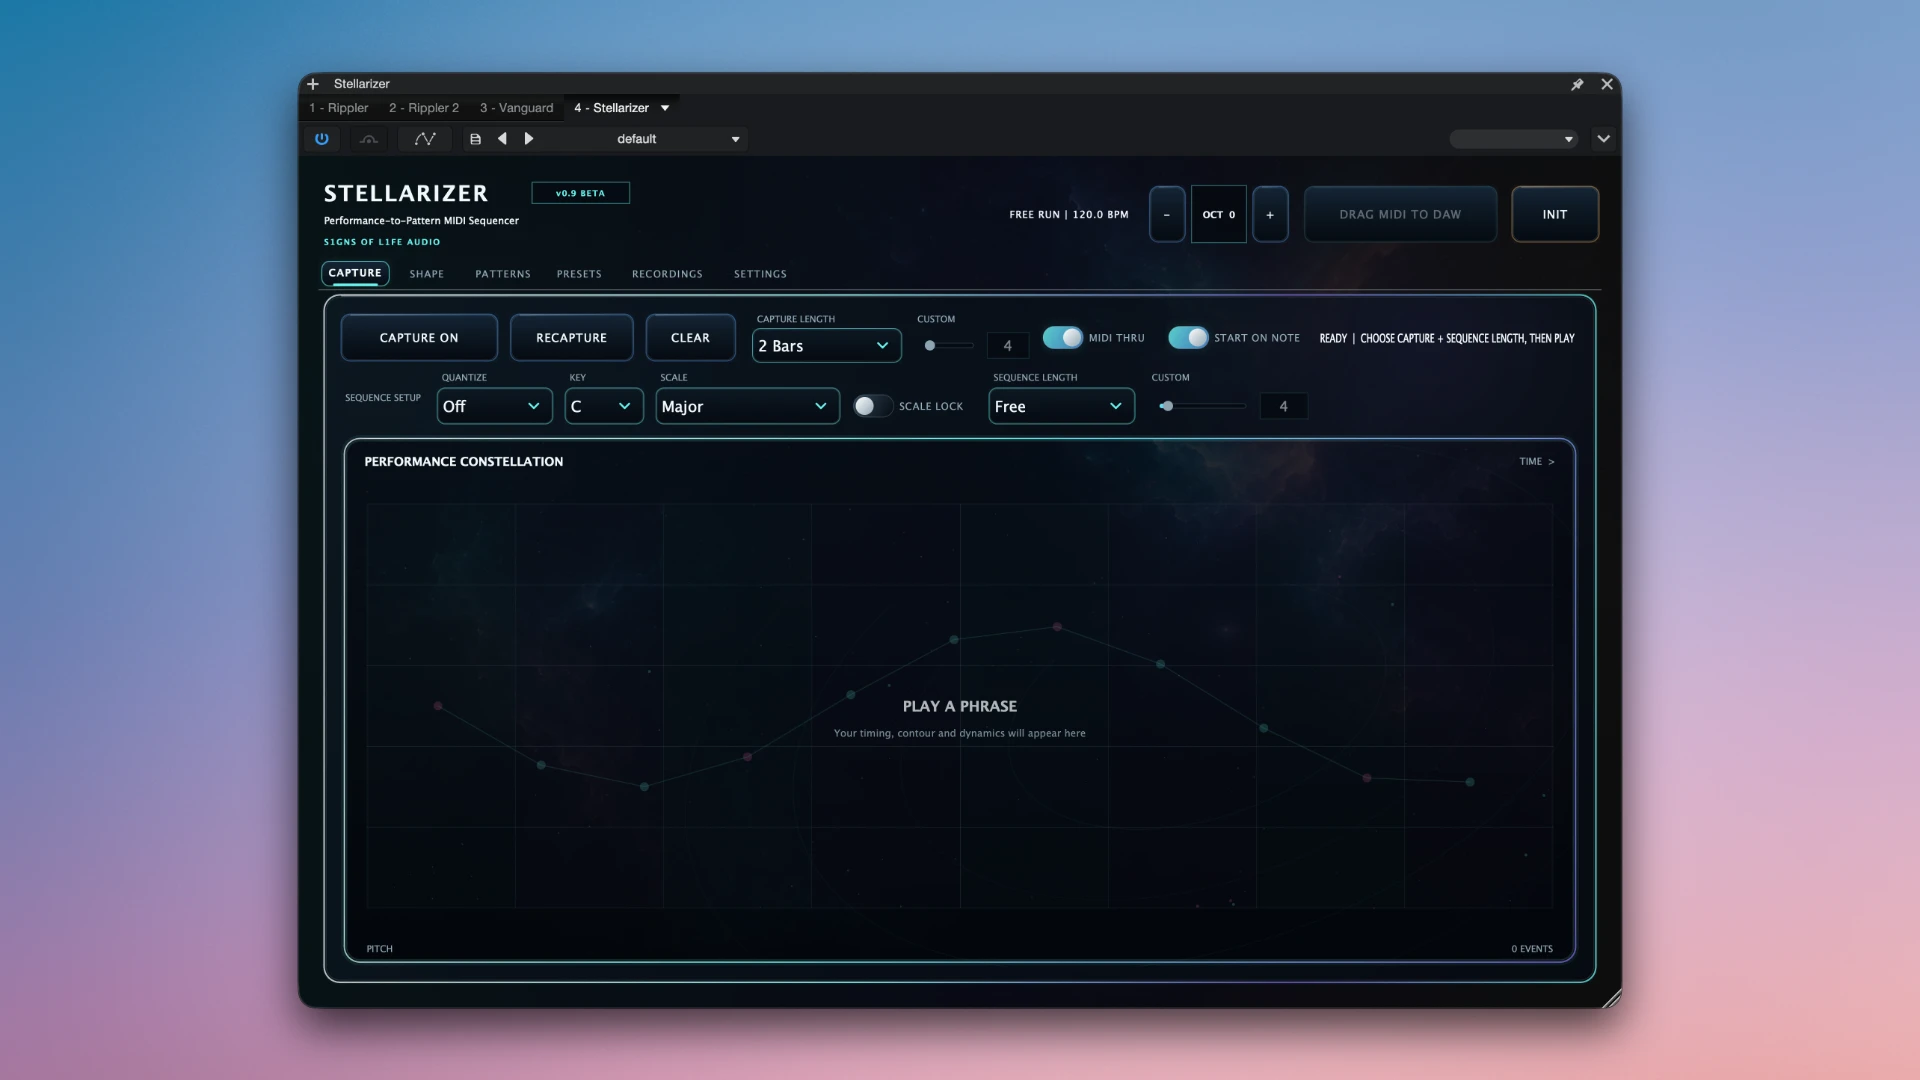Click the sequence length custom slider
This screenshot has width=1920, height=1080.
pyautogui.click(x=1202, y=406)
